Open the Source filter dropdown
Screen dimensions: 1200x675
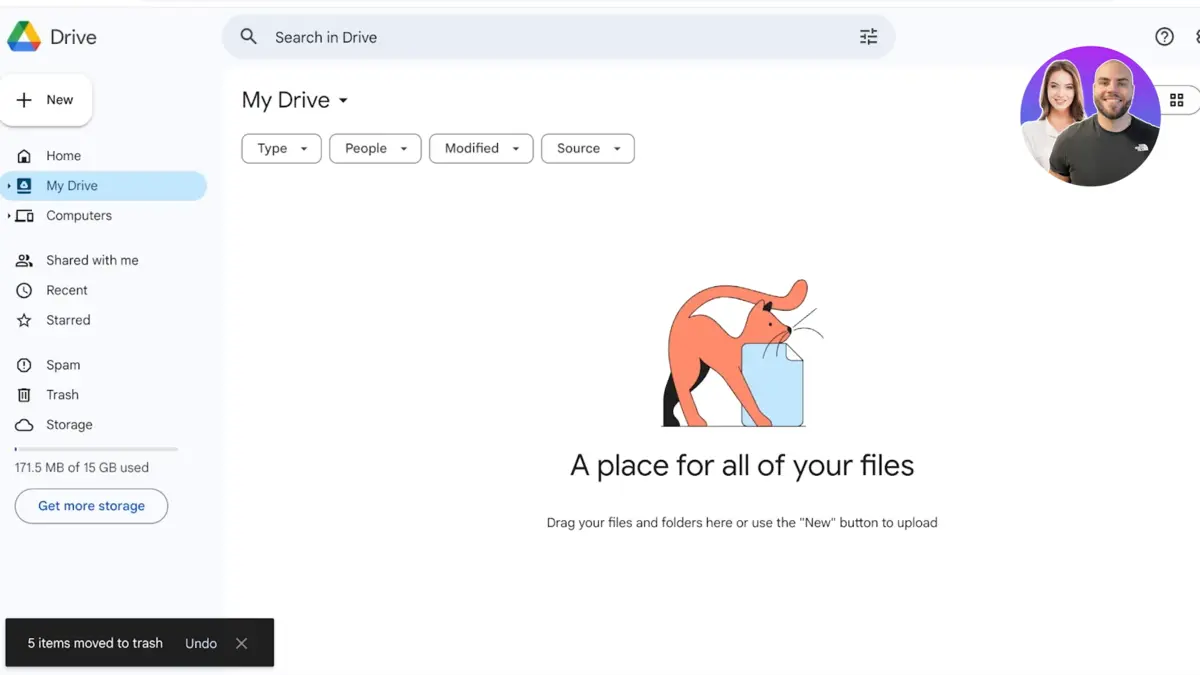(x=588, y=148)
